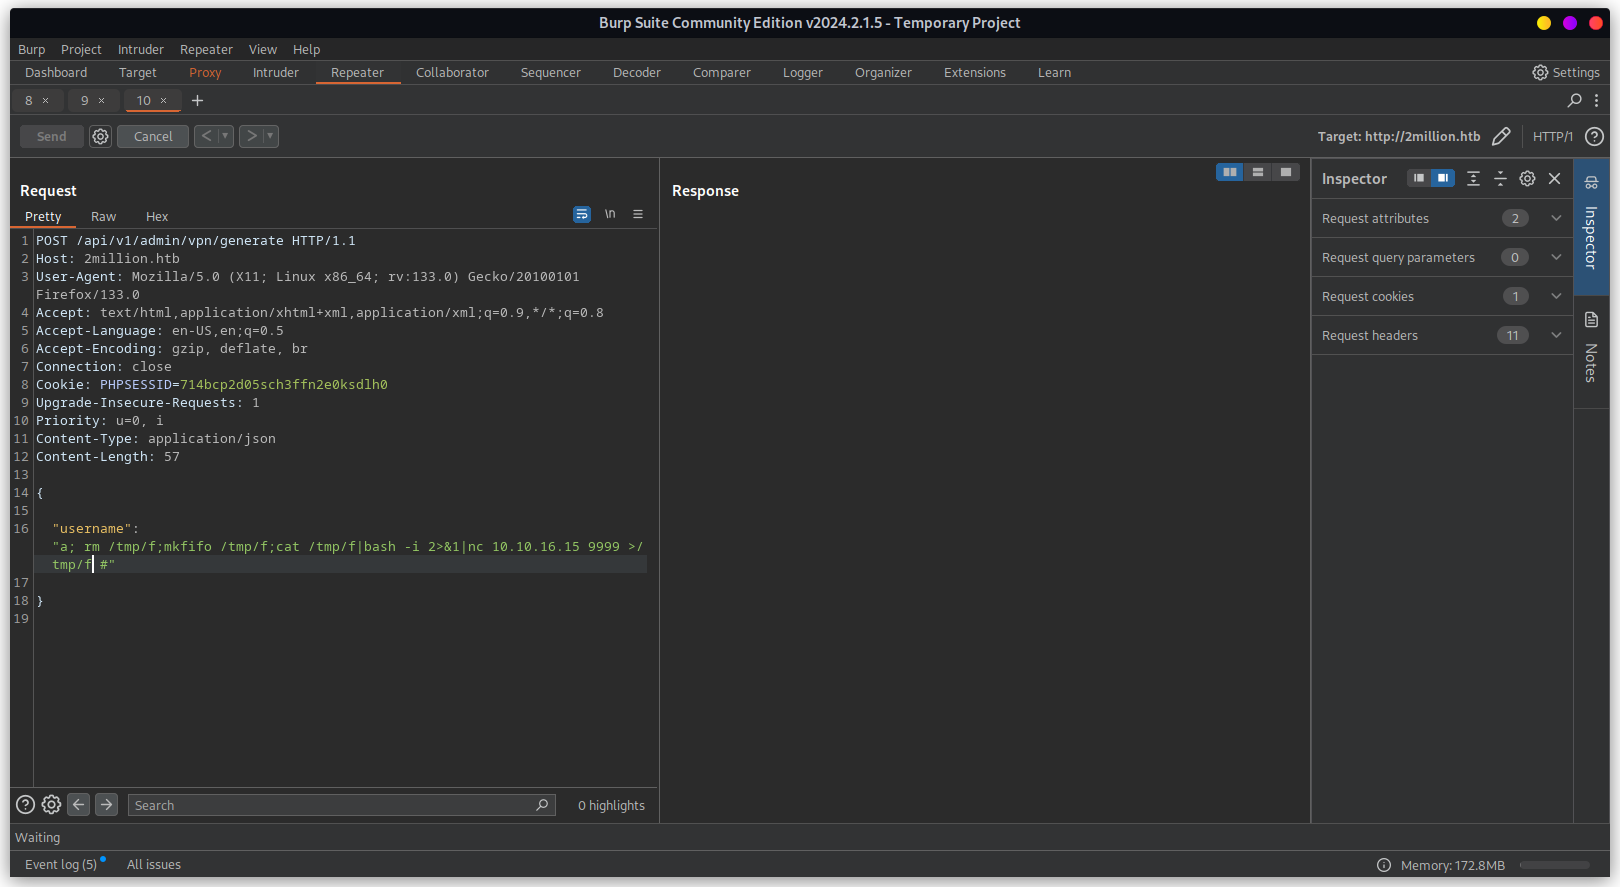Select top-bottom layout view

[x=1258, y=172]
